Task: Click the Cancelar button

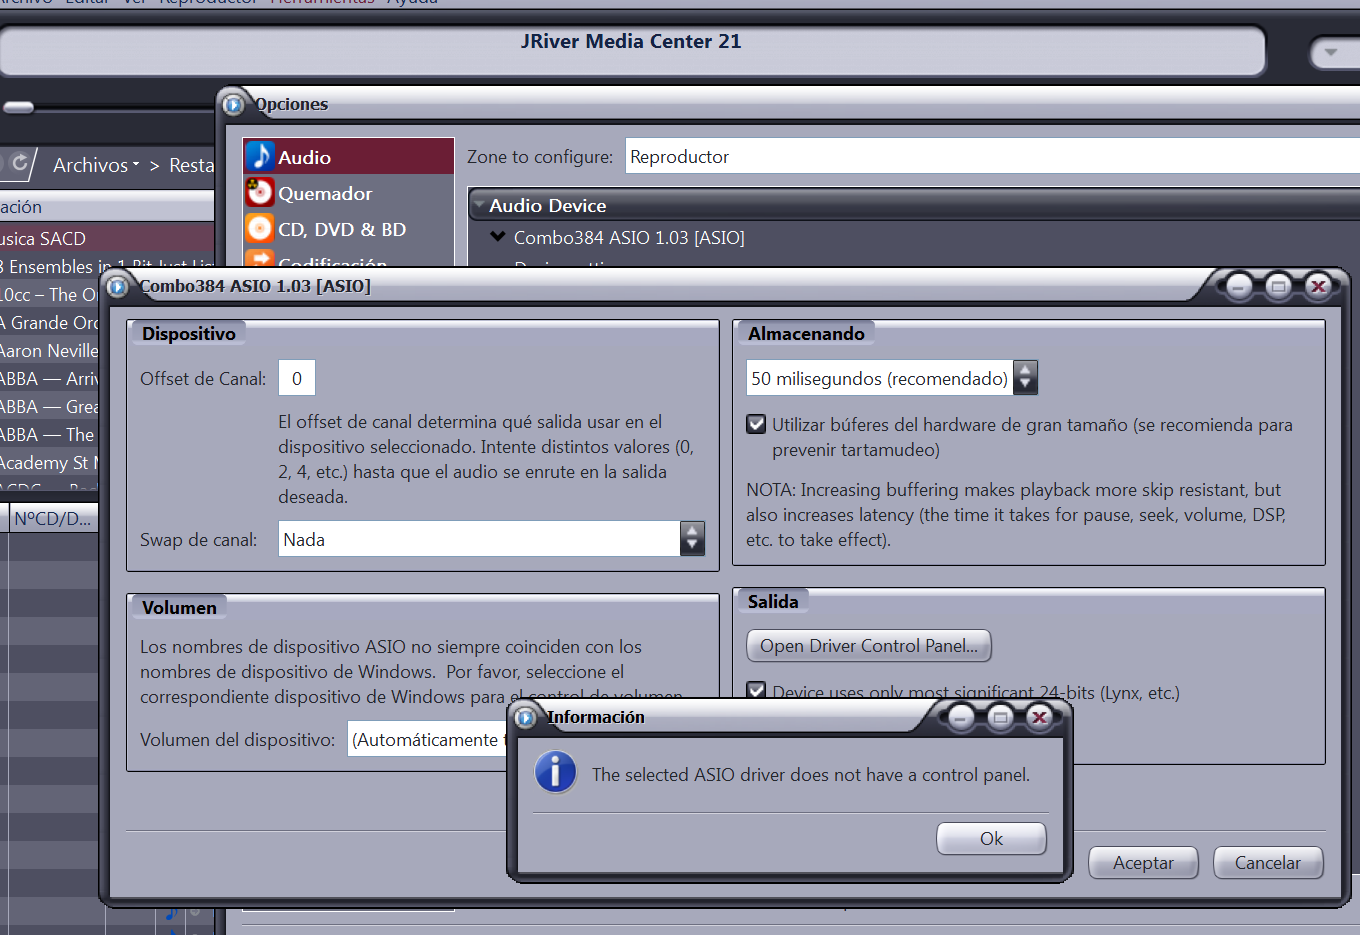Action: pyautogui.click(x=1268, y=862)
